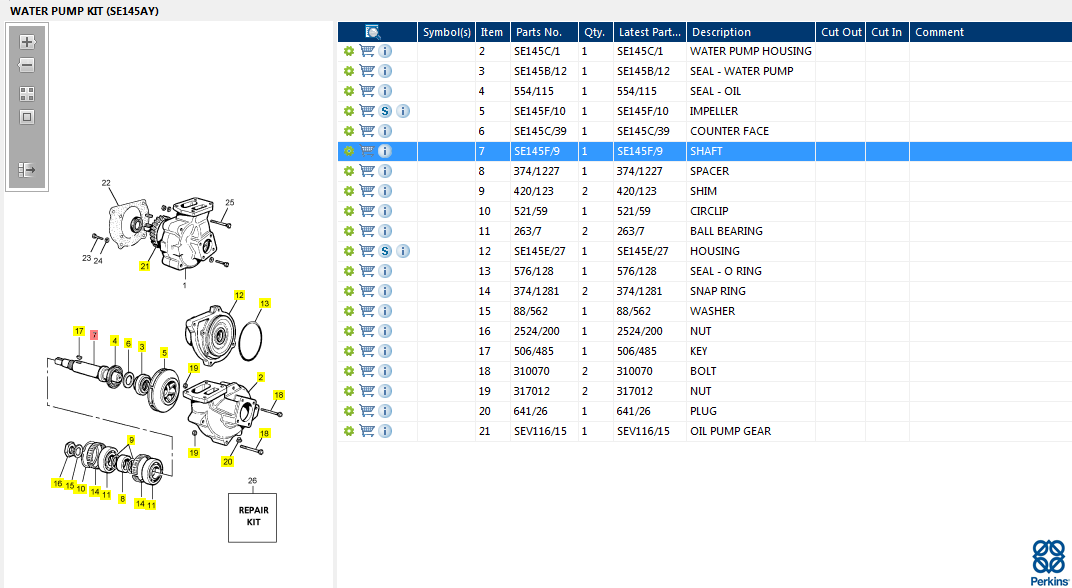Sort by the Qty. column header

[x=595, y=32]
